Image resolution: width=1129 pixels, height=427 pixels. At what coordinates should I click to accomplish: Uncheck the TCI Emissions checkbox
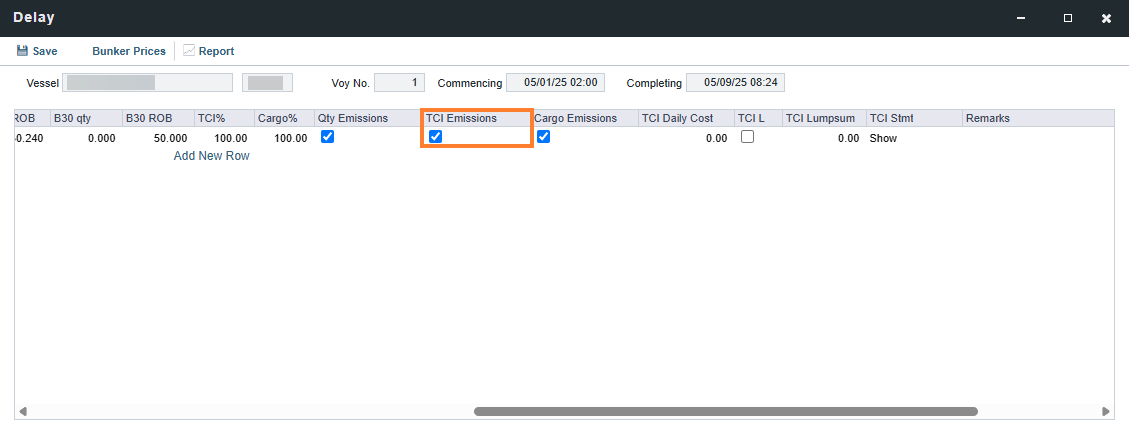pos(436,137)
